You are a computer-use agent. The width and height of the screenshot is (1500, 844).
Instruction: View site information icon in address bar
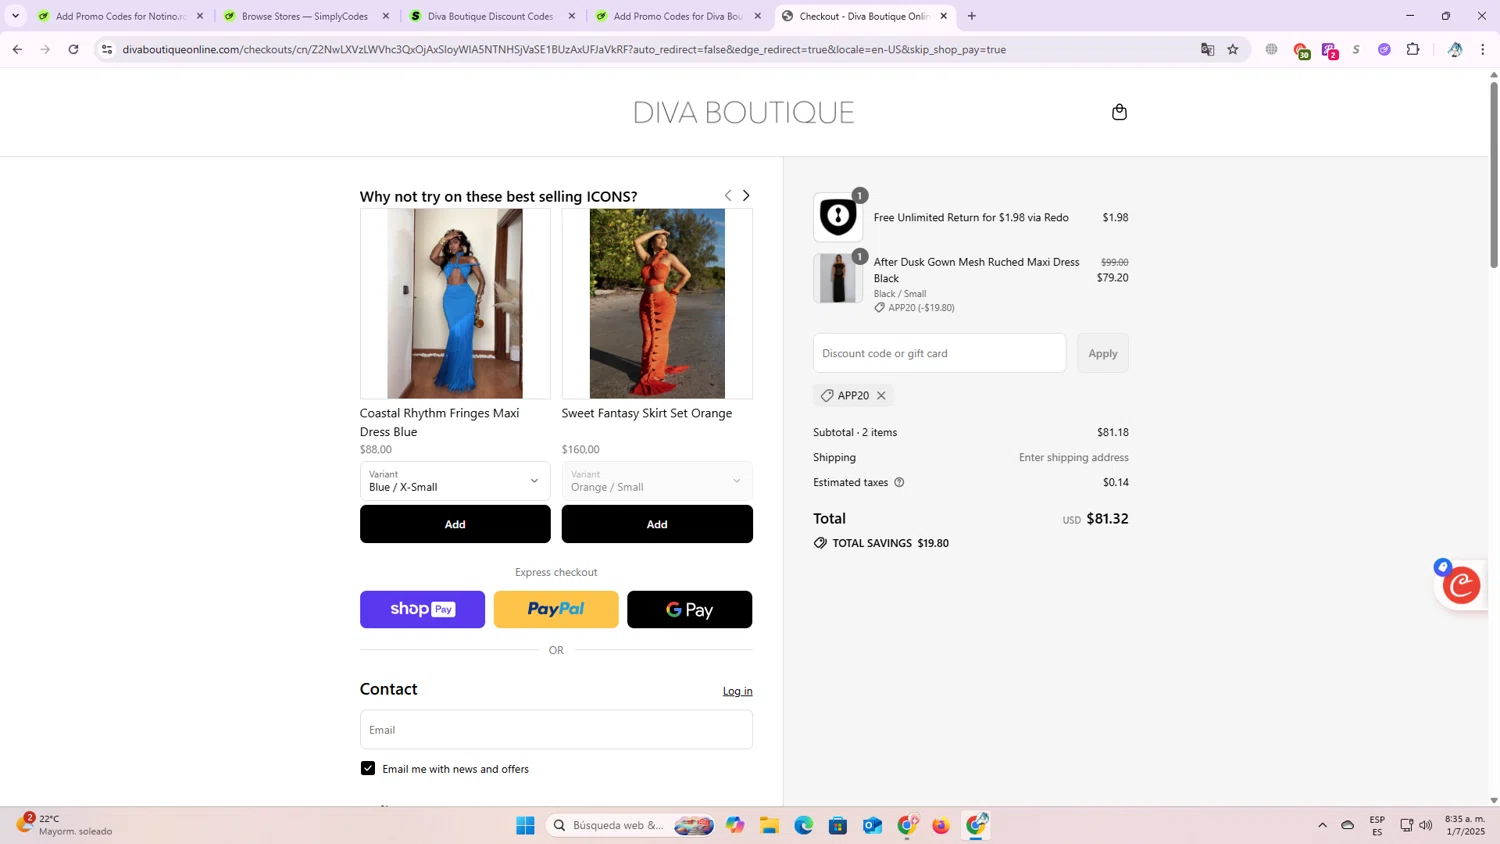click(x=107, y=49)
